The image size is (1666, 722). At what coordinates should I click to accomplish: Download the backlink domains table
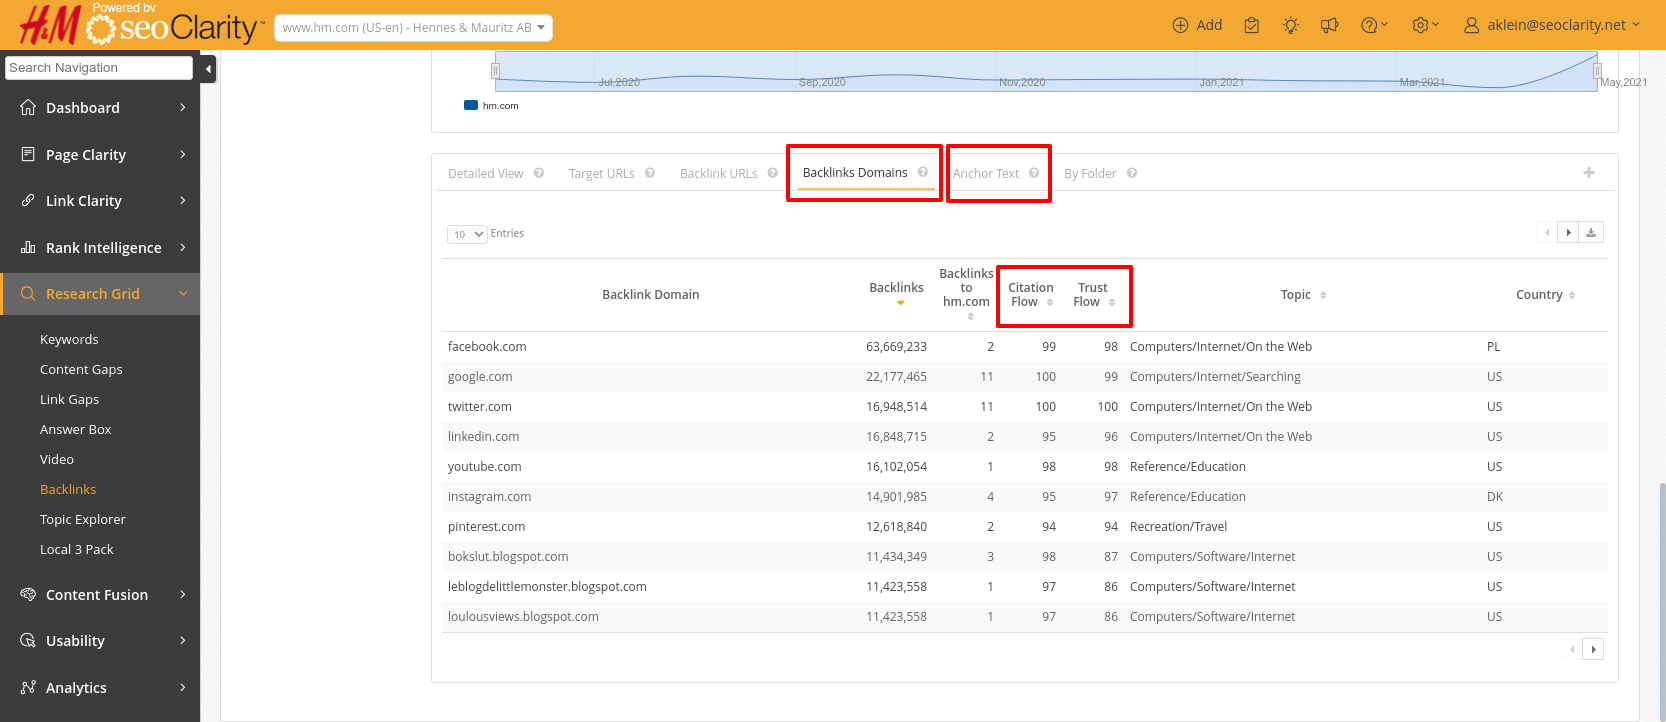1591,233
